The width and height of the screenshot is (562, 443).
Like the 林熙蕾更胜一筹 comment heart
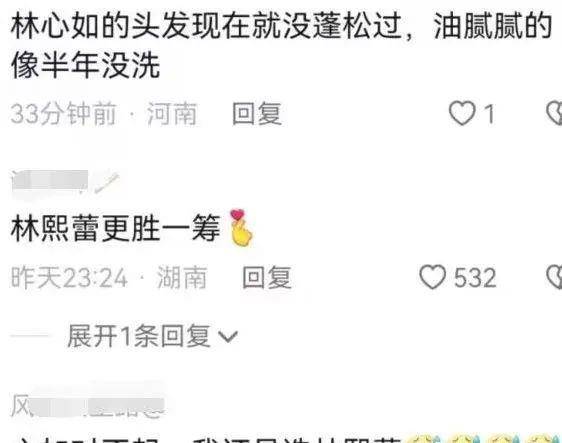click(x=433, y=277)
